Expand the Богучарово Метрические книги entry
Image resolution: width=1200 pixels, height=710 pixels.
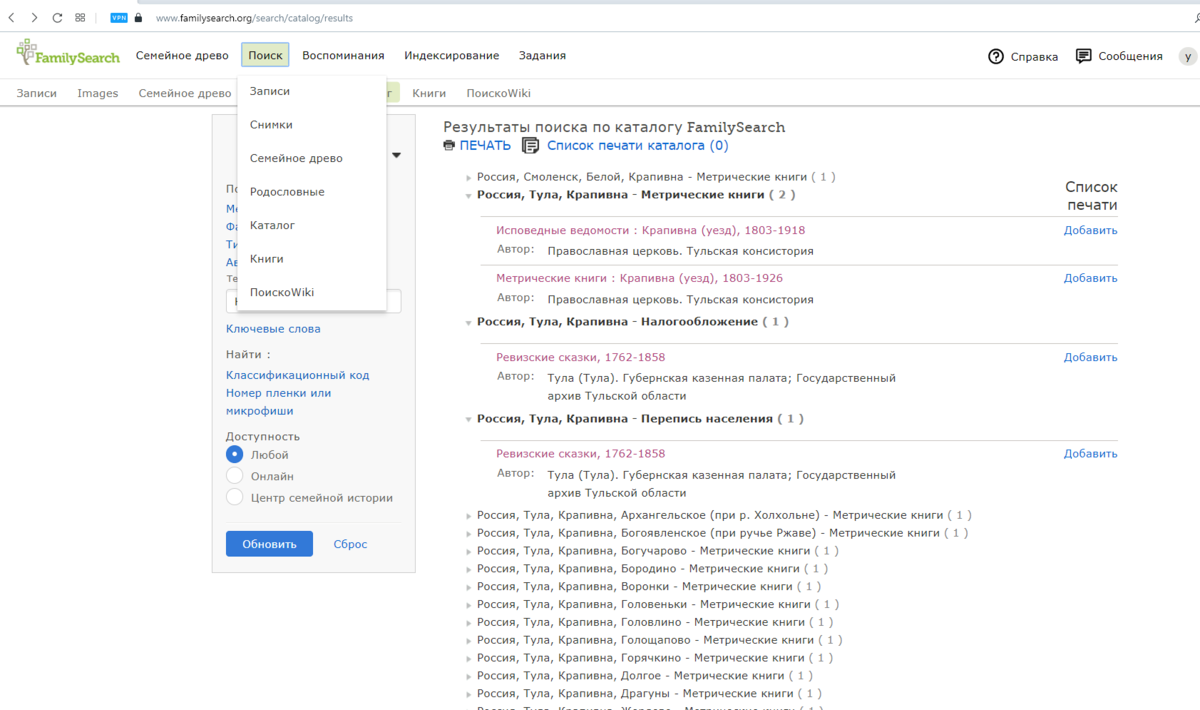click(469, 551)
